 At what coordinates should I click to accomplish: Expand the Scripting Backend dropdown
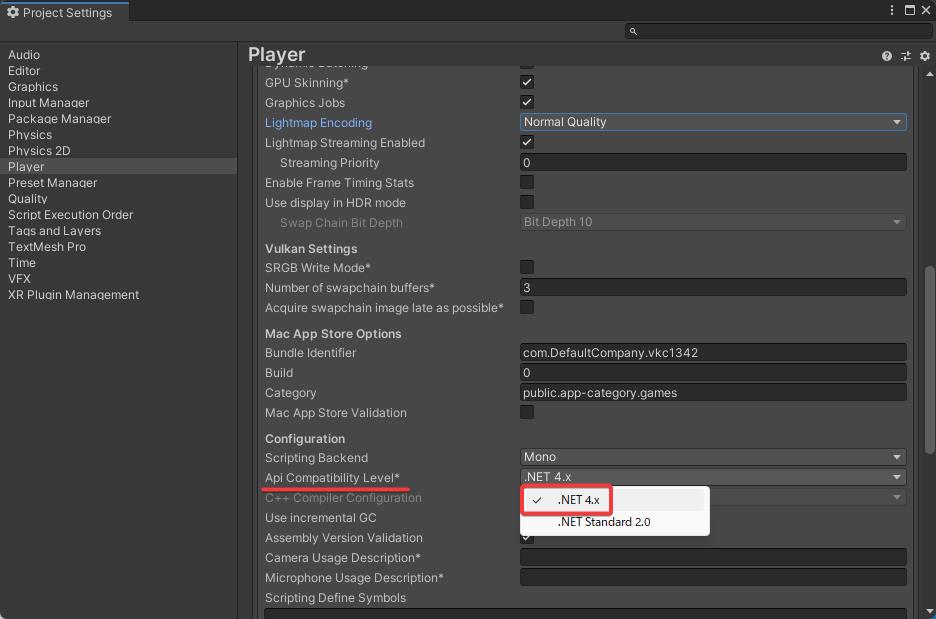click(713, 457)
